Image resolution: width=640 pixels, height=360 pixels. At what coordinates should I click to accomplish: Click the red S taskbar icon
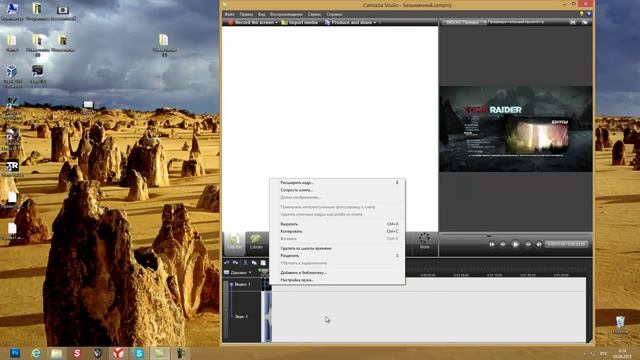tap(77, 353)
